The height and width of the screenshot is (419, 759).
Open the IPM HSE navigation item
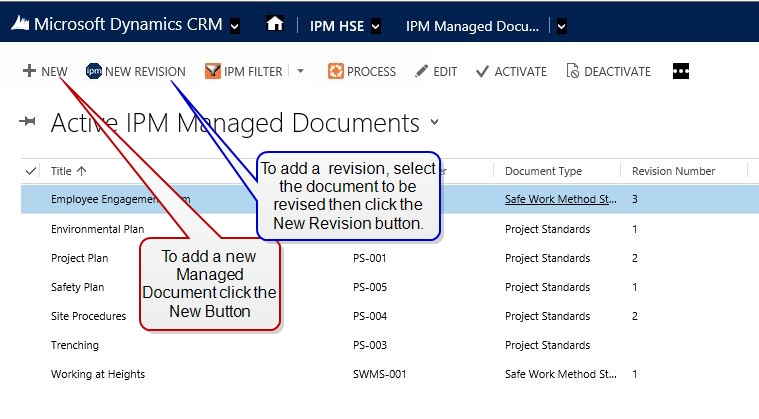[x=338, y=25]
